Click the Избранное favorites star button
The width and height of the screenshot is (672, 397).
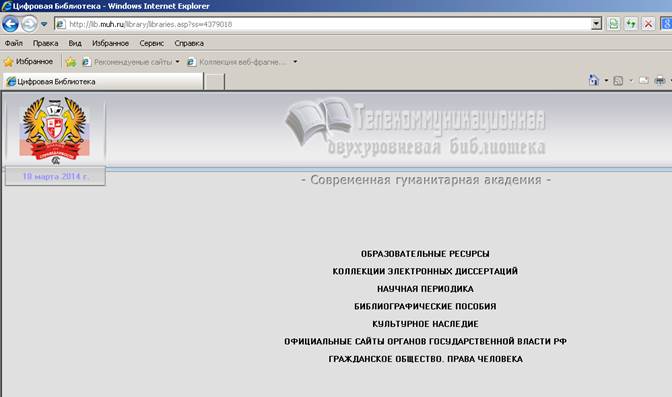pyautogui.click(x=28, y=62)
